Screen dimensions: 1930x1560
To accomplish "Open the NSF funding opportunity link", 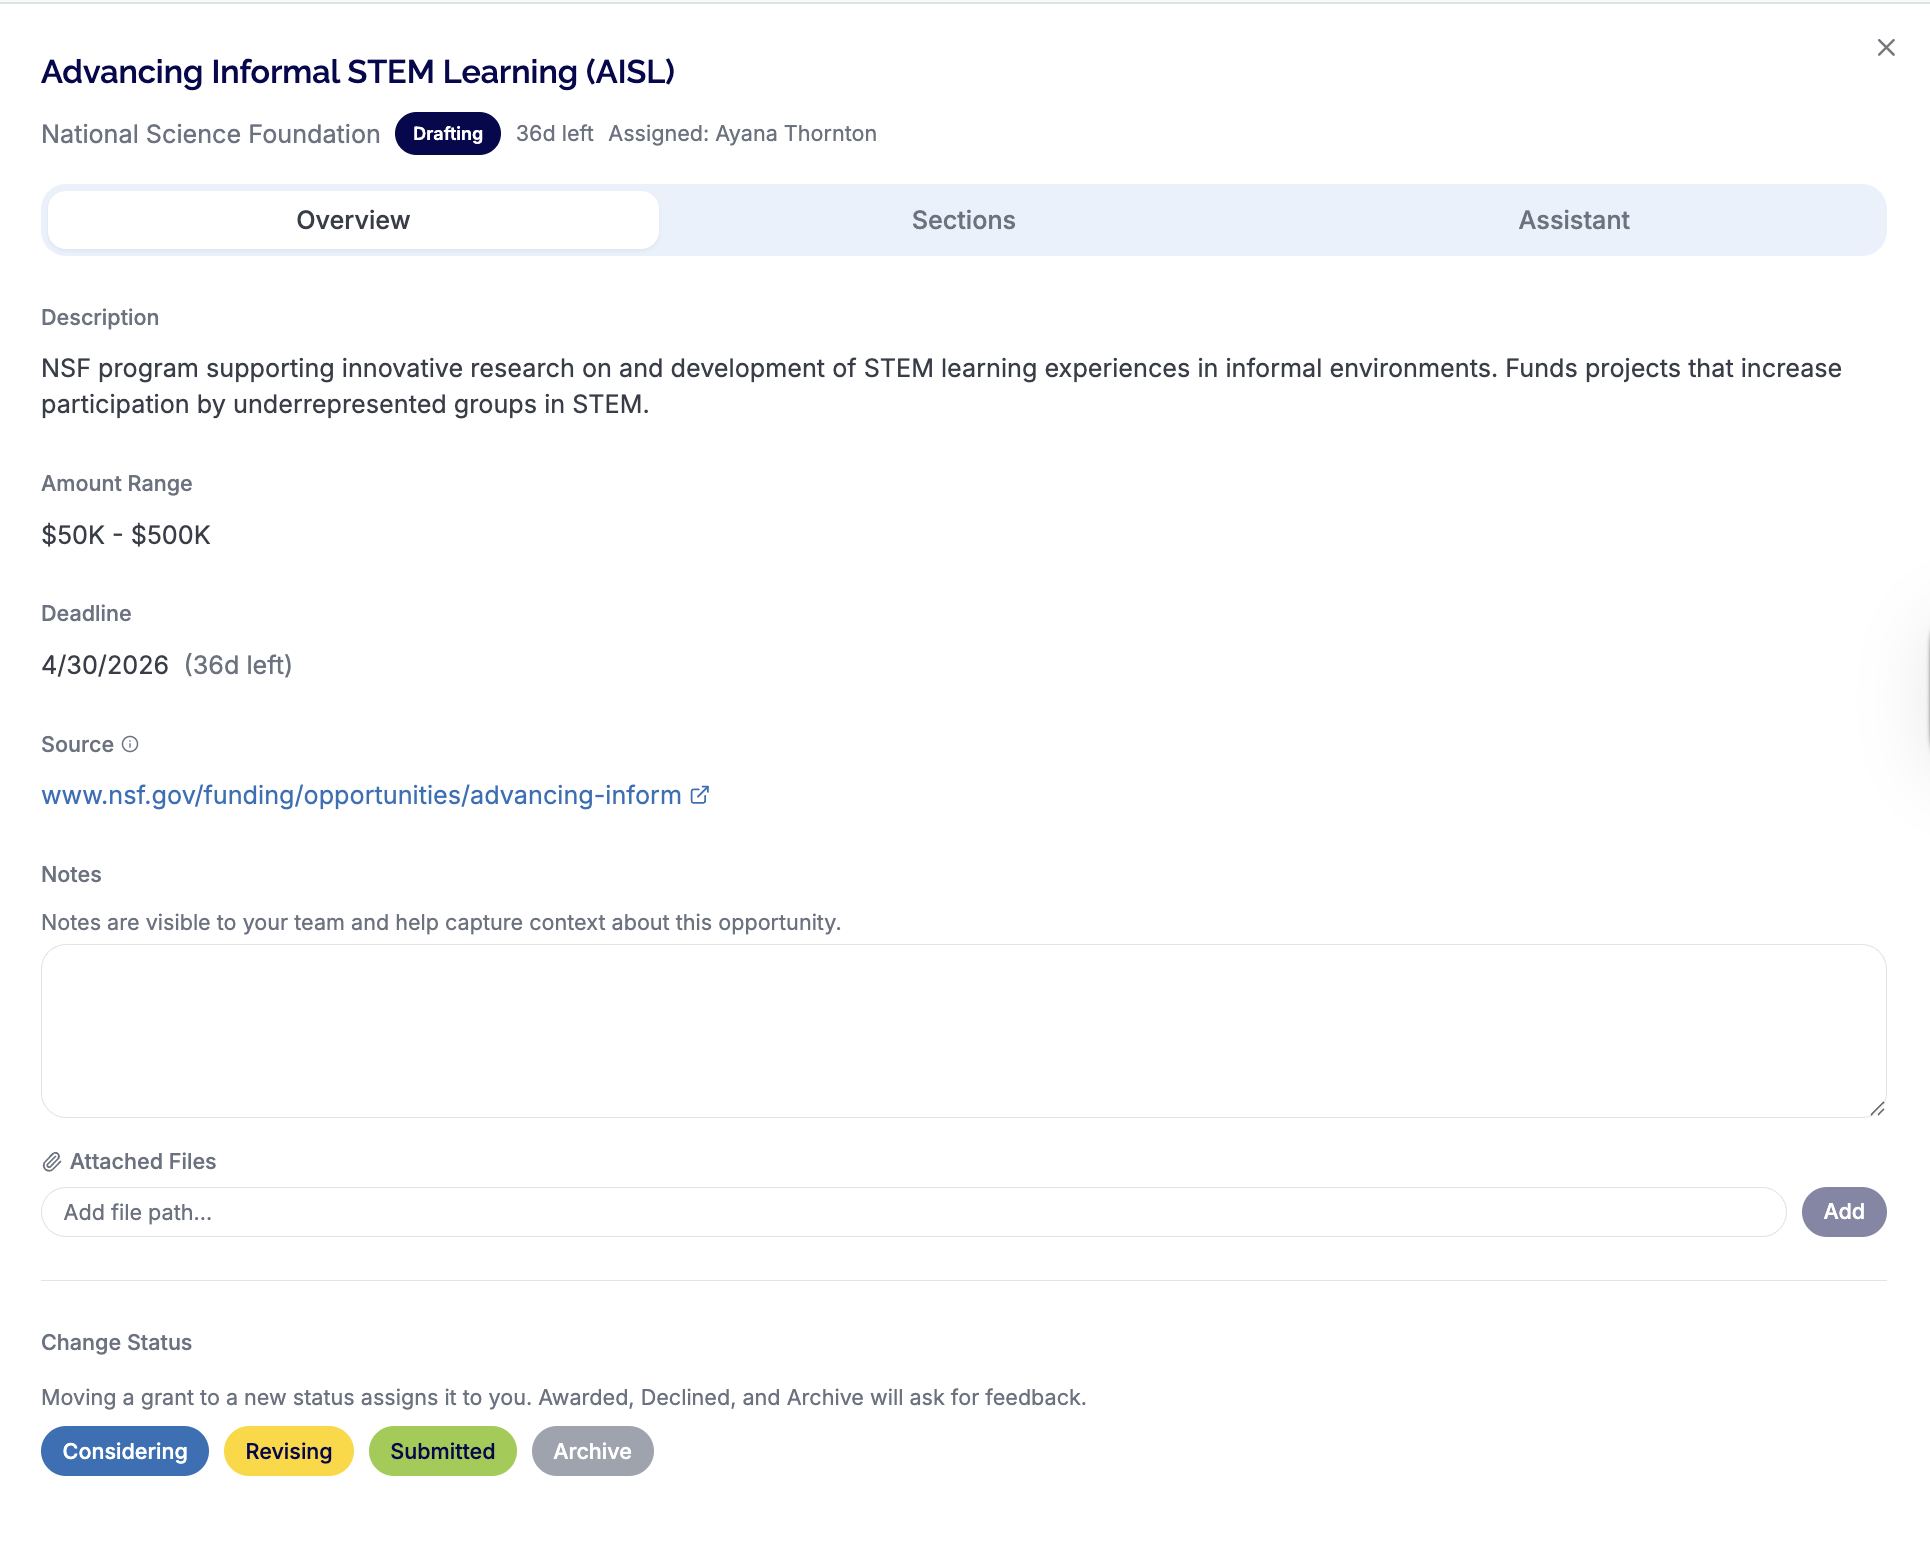I will pos(360,794).
